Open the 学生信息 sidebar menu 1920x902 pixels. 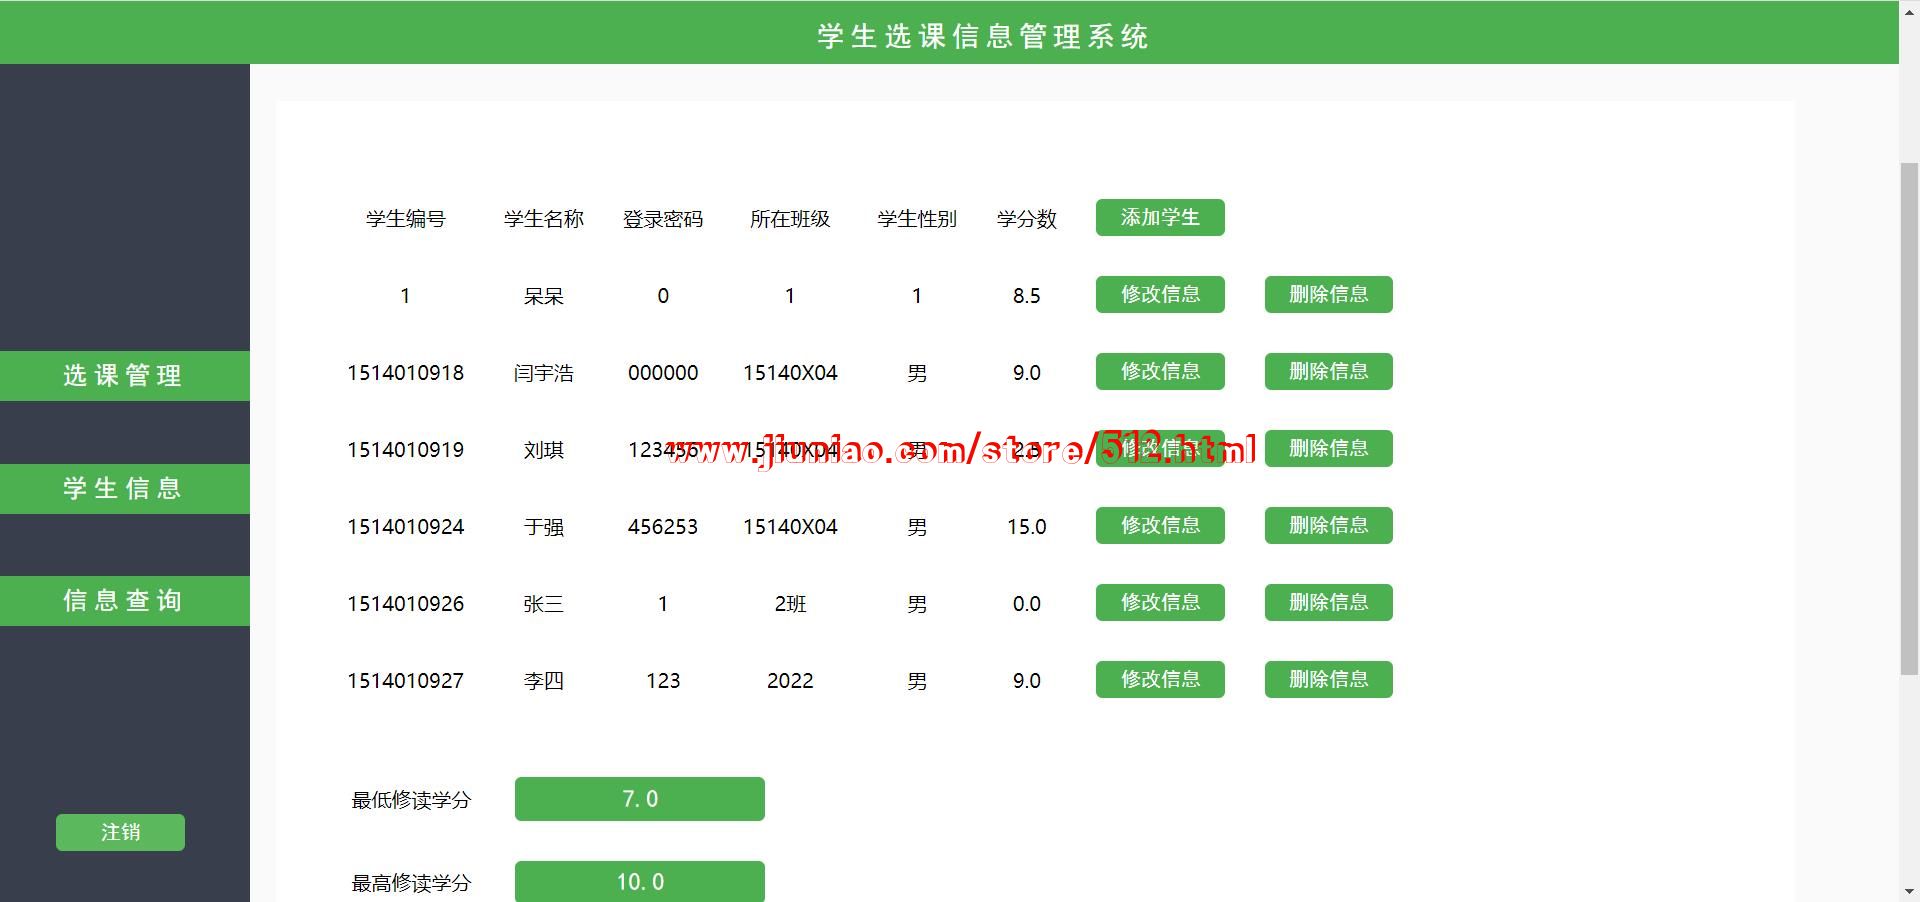124,489
